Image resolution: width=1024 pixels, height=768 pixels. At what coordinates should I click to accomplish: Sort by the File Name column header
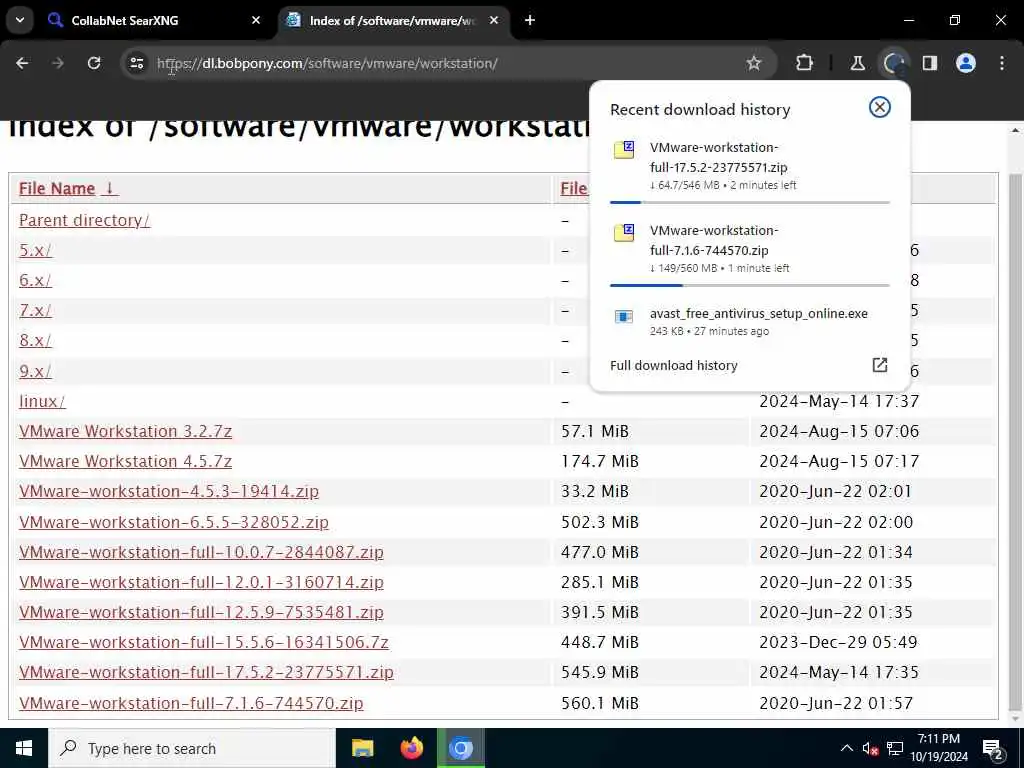pyautogui.click(x=68, y=188)
